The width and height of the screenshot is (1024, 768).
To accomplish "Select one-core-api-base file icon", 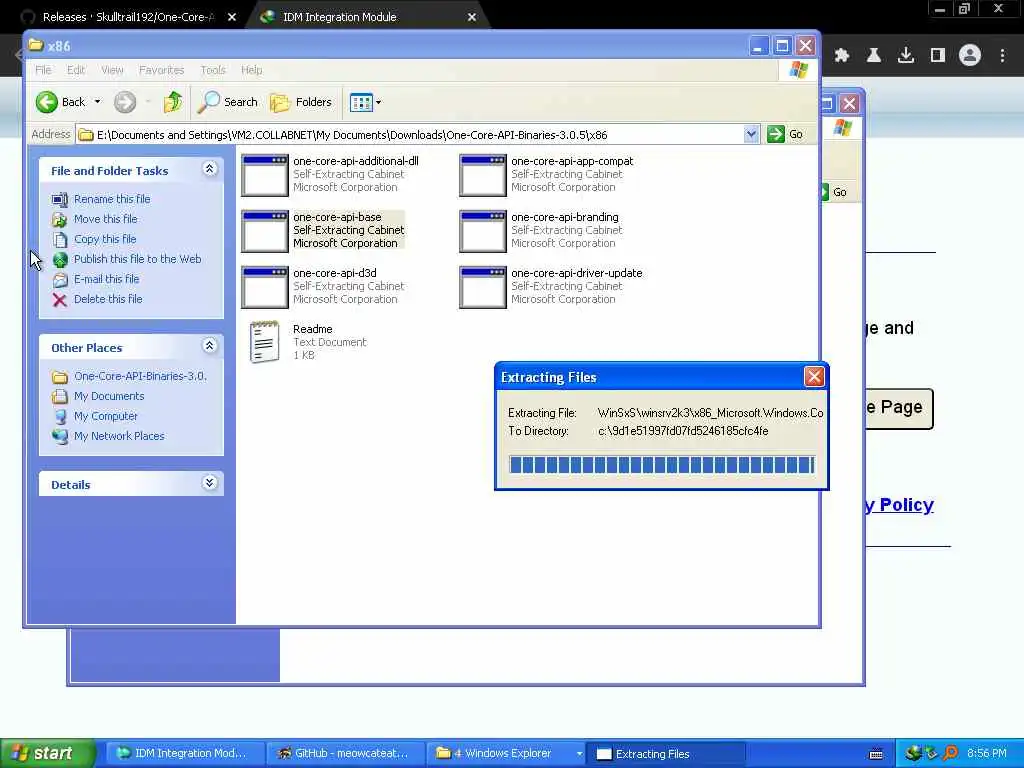I will click(x=264, y=231).
